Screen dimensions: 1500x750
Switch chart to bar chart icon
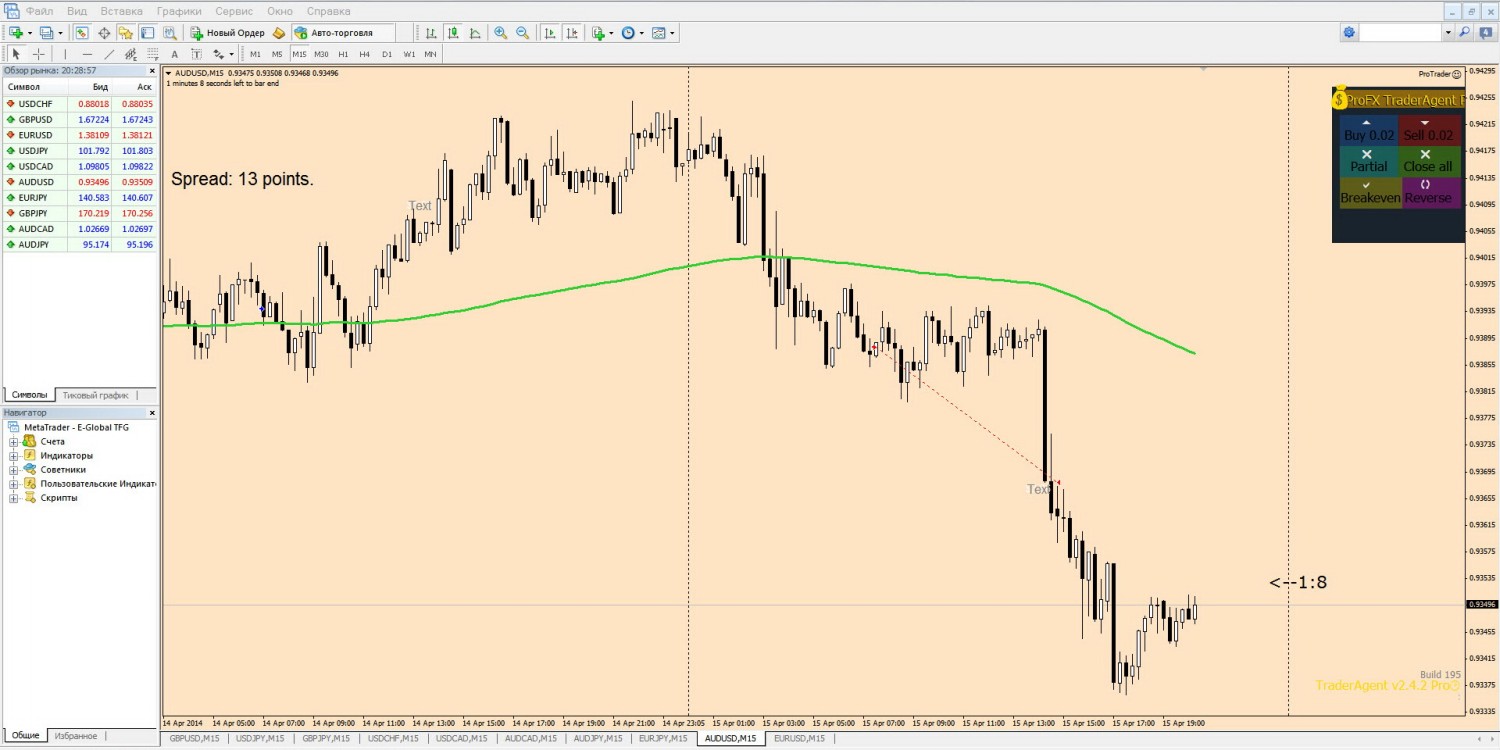click(x=431, y=33)
